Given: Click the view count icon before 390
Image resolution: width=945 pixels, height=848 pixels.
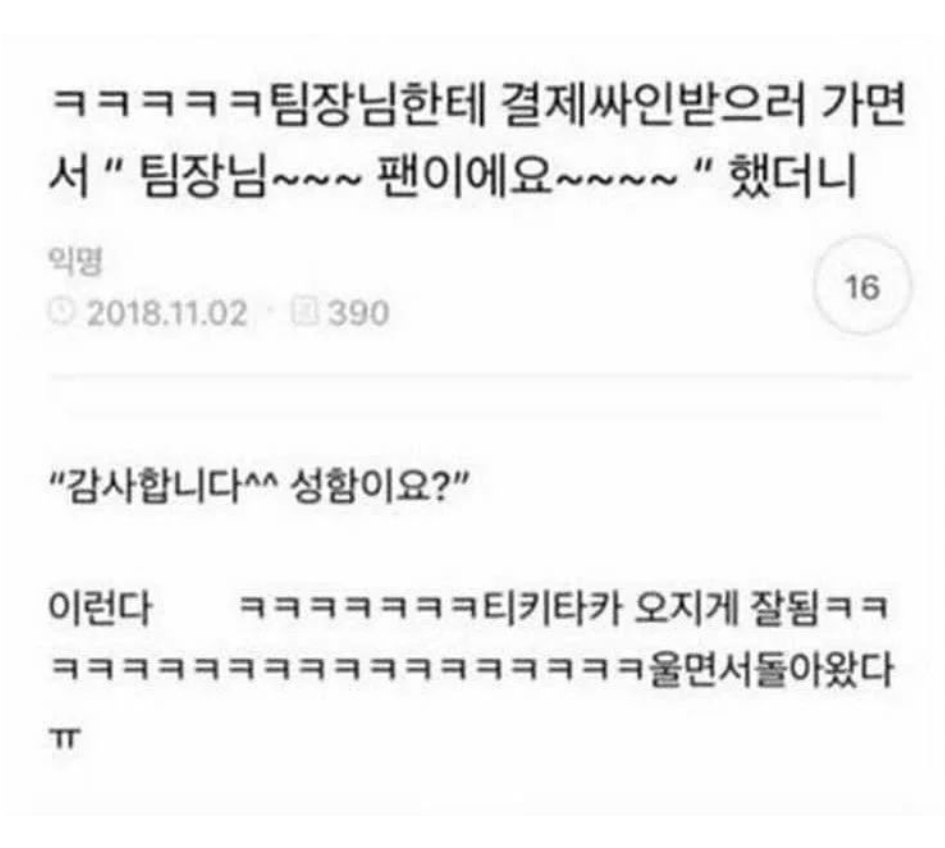Looking at the screenshot, I should click(304, 312).
